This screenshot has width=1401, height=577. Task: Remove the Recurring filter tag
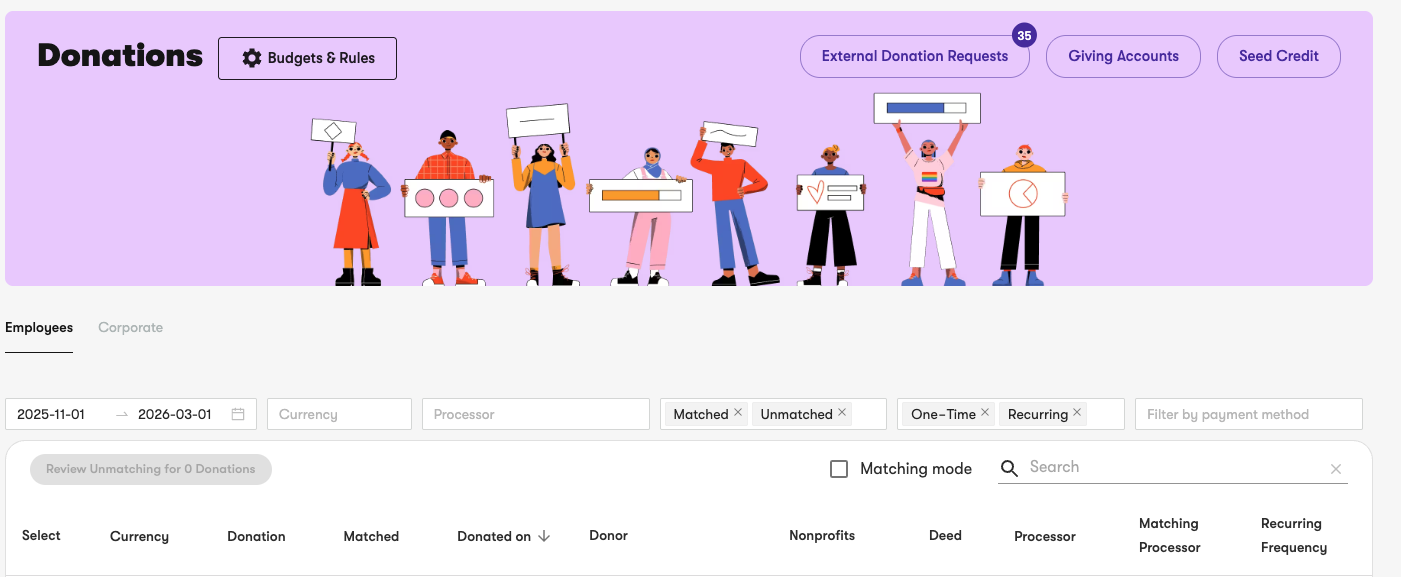pos(1077,412)
